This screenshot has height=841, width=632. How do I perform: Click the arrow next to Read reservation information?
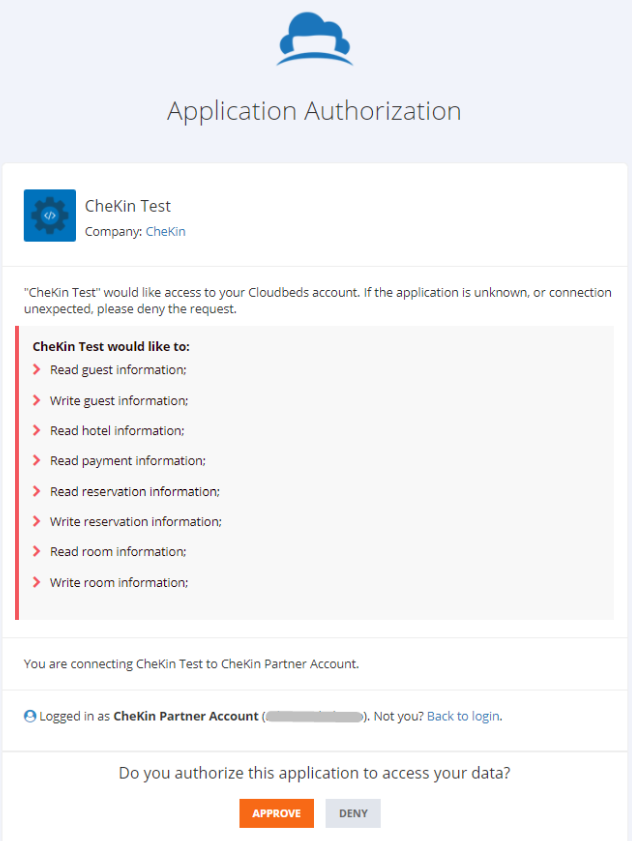36,491
